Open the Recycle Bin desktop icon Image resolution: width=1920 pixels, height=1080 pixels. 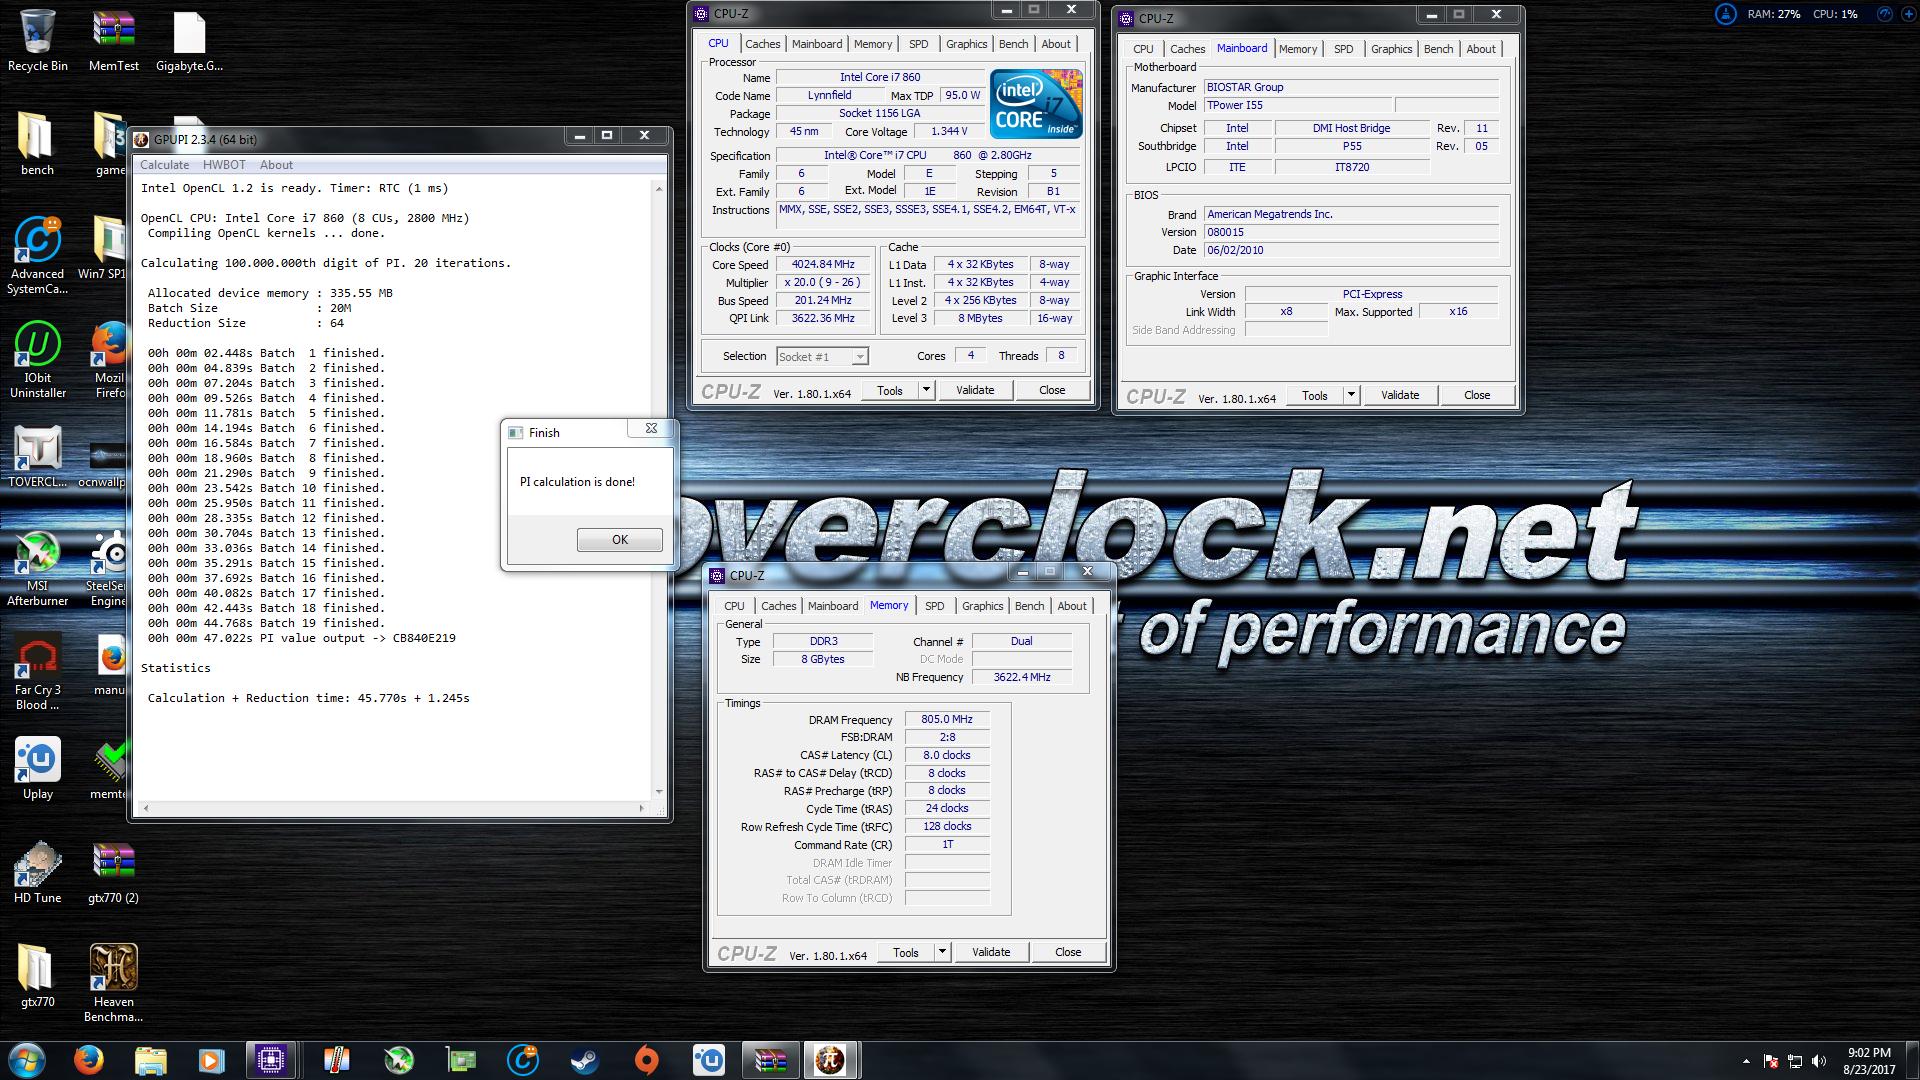[37, 40]
